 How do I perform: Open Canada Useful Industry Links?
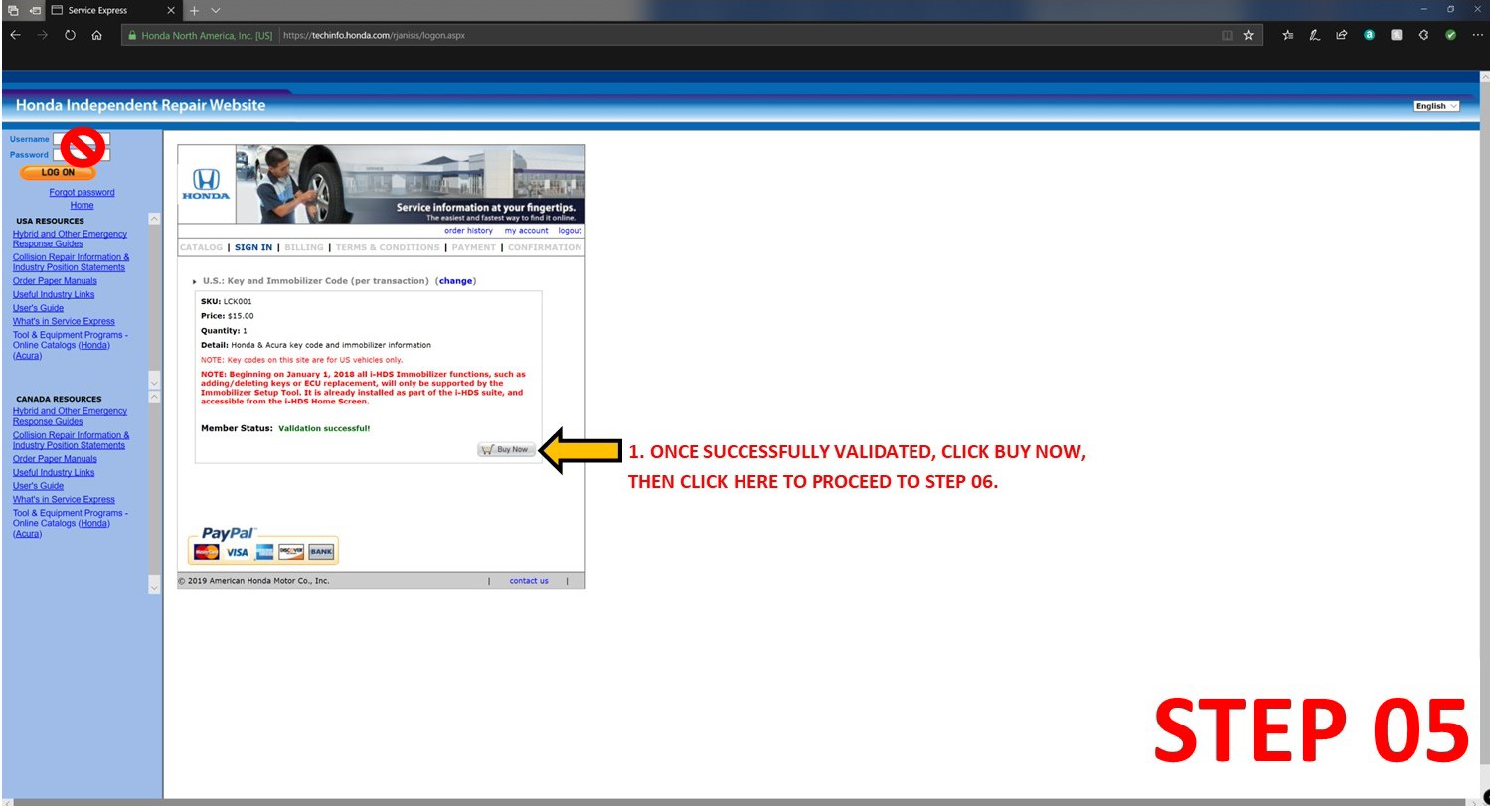point(54,473)
